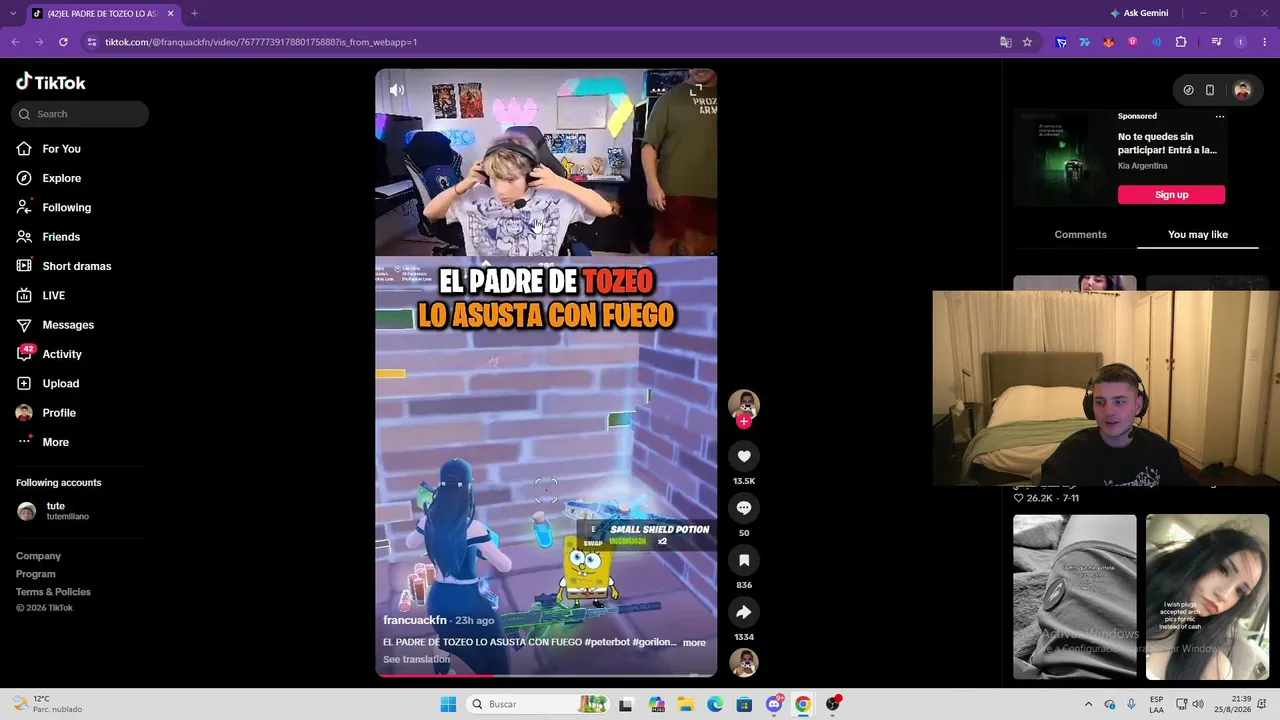Open the Friends page

click(x=61, y=237)
